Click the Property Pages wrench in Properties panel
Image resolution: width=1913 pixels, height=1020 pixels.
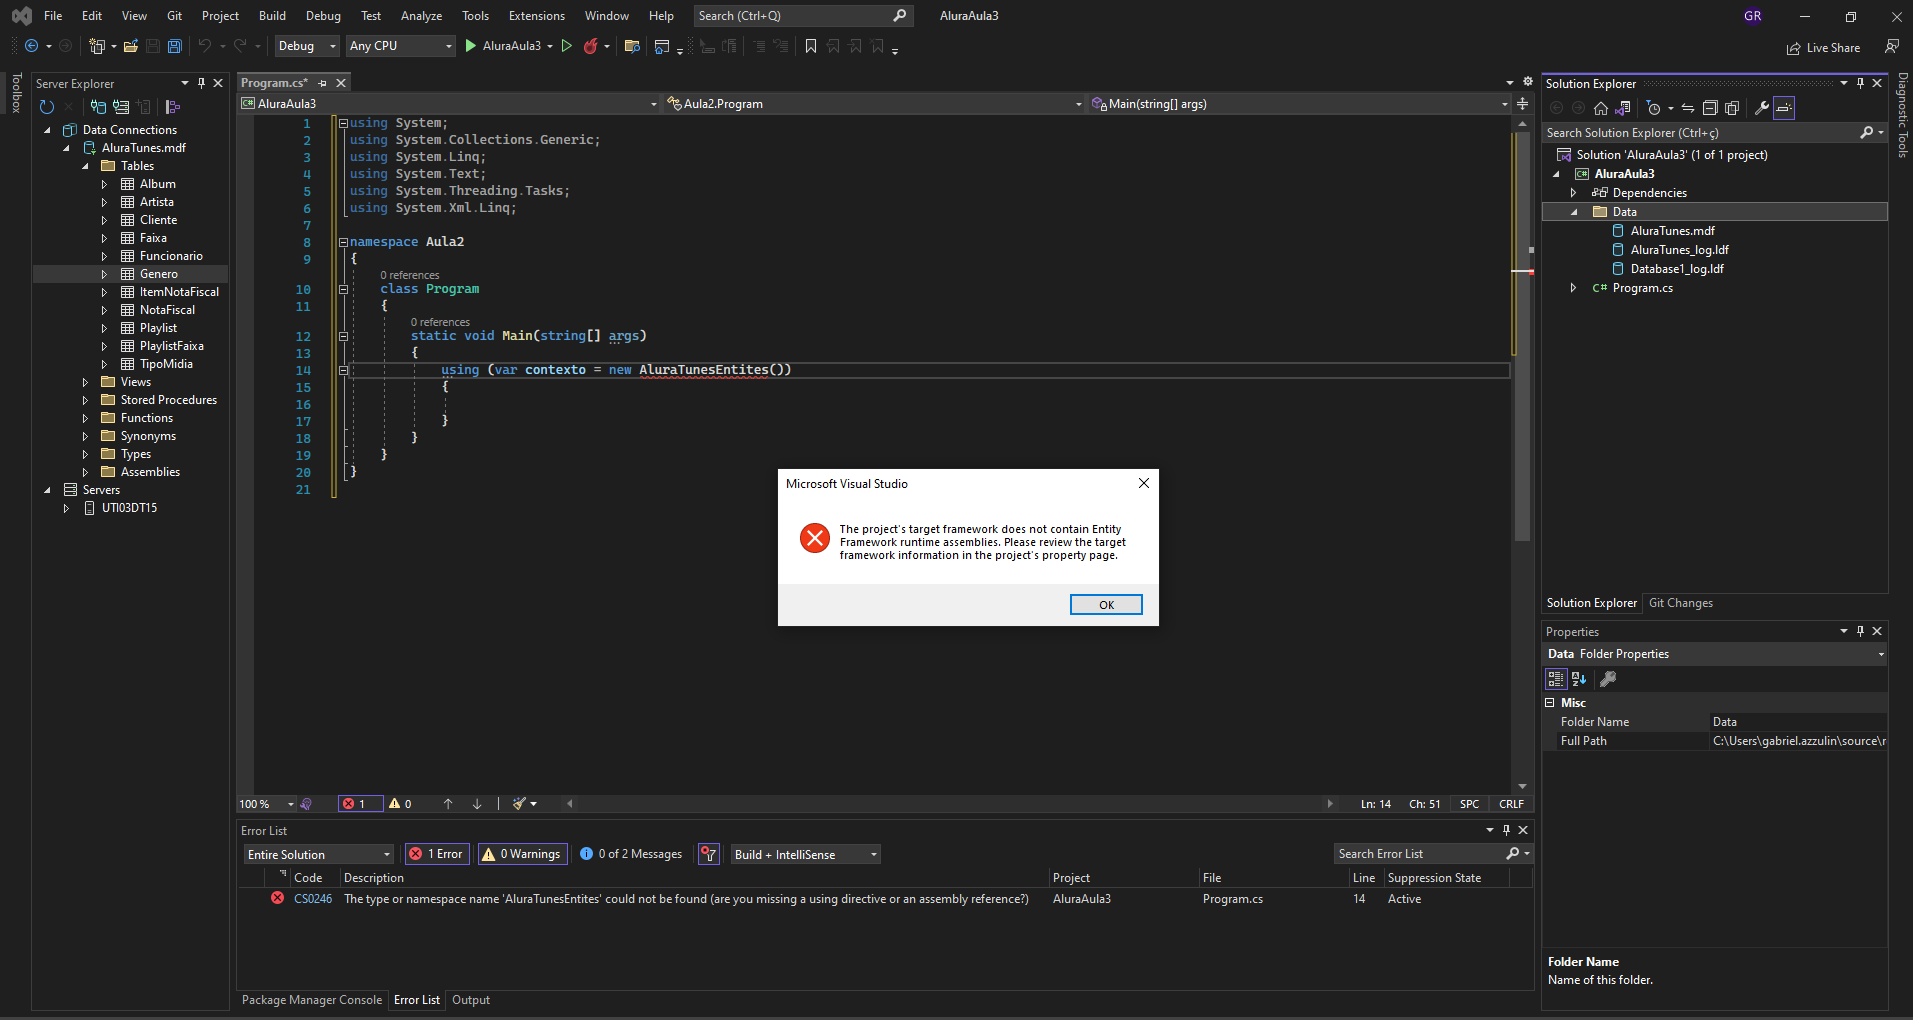pyautogui.click(x=1608, y=679)
